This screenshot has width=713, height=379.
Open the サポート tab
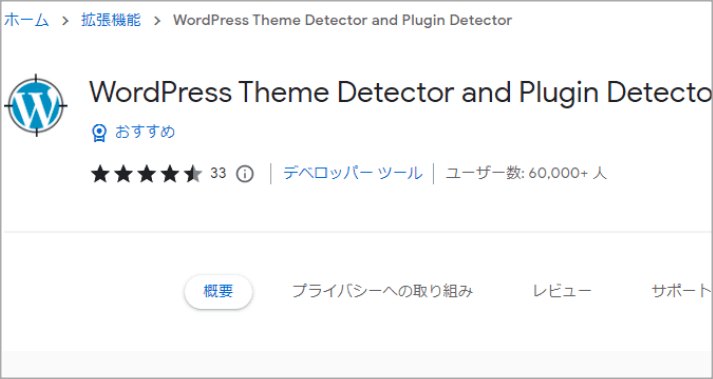pyautogui.click(x=681, y=291)
